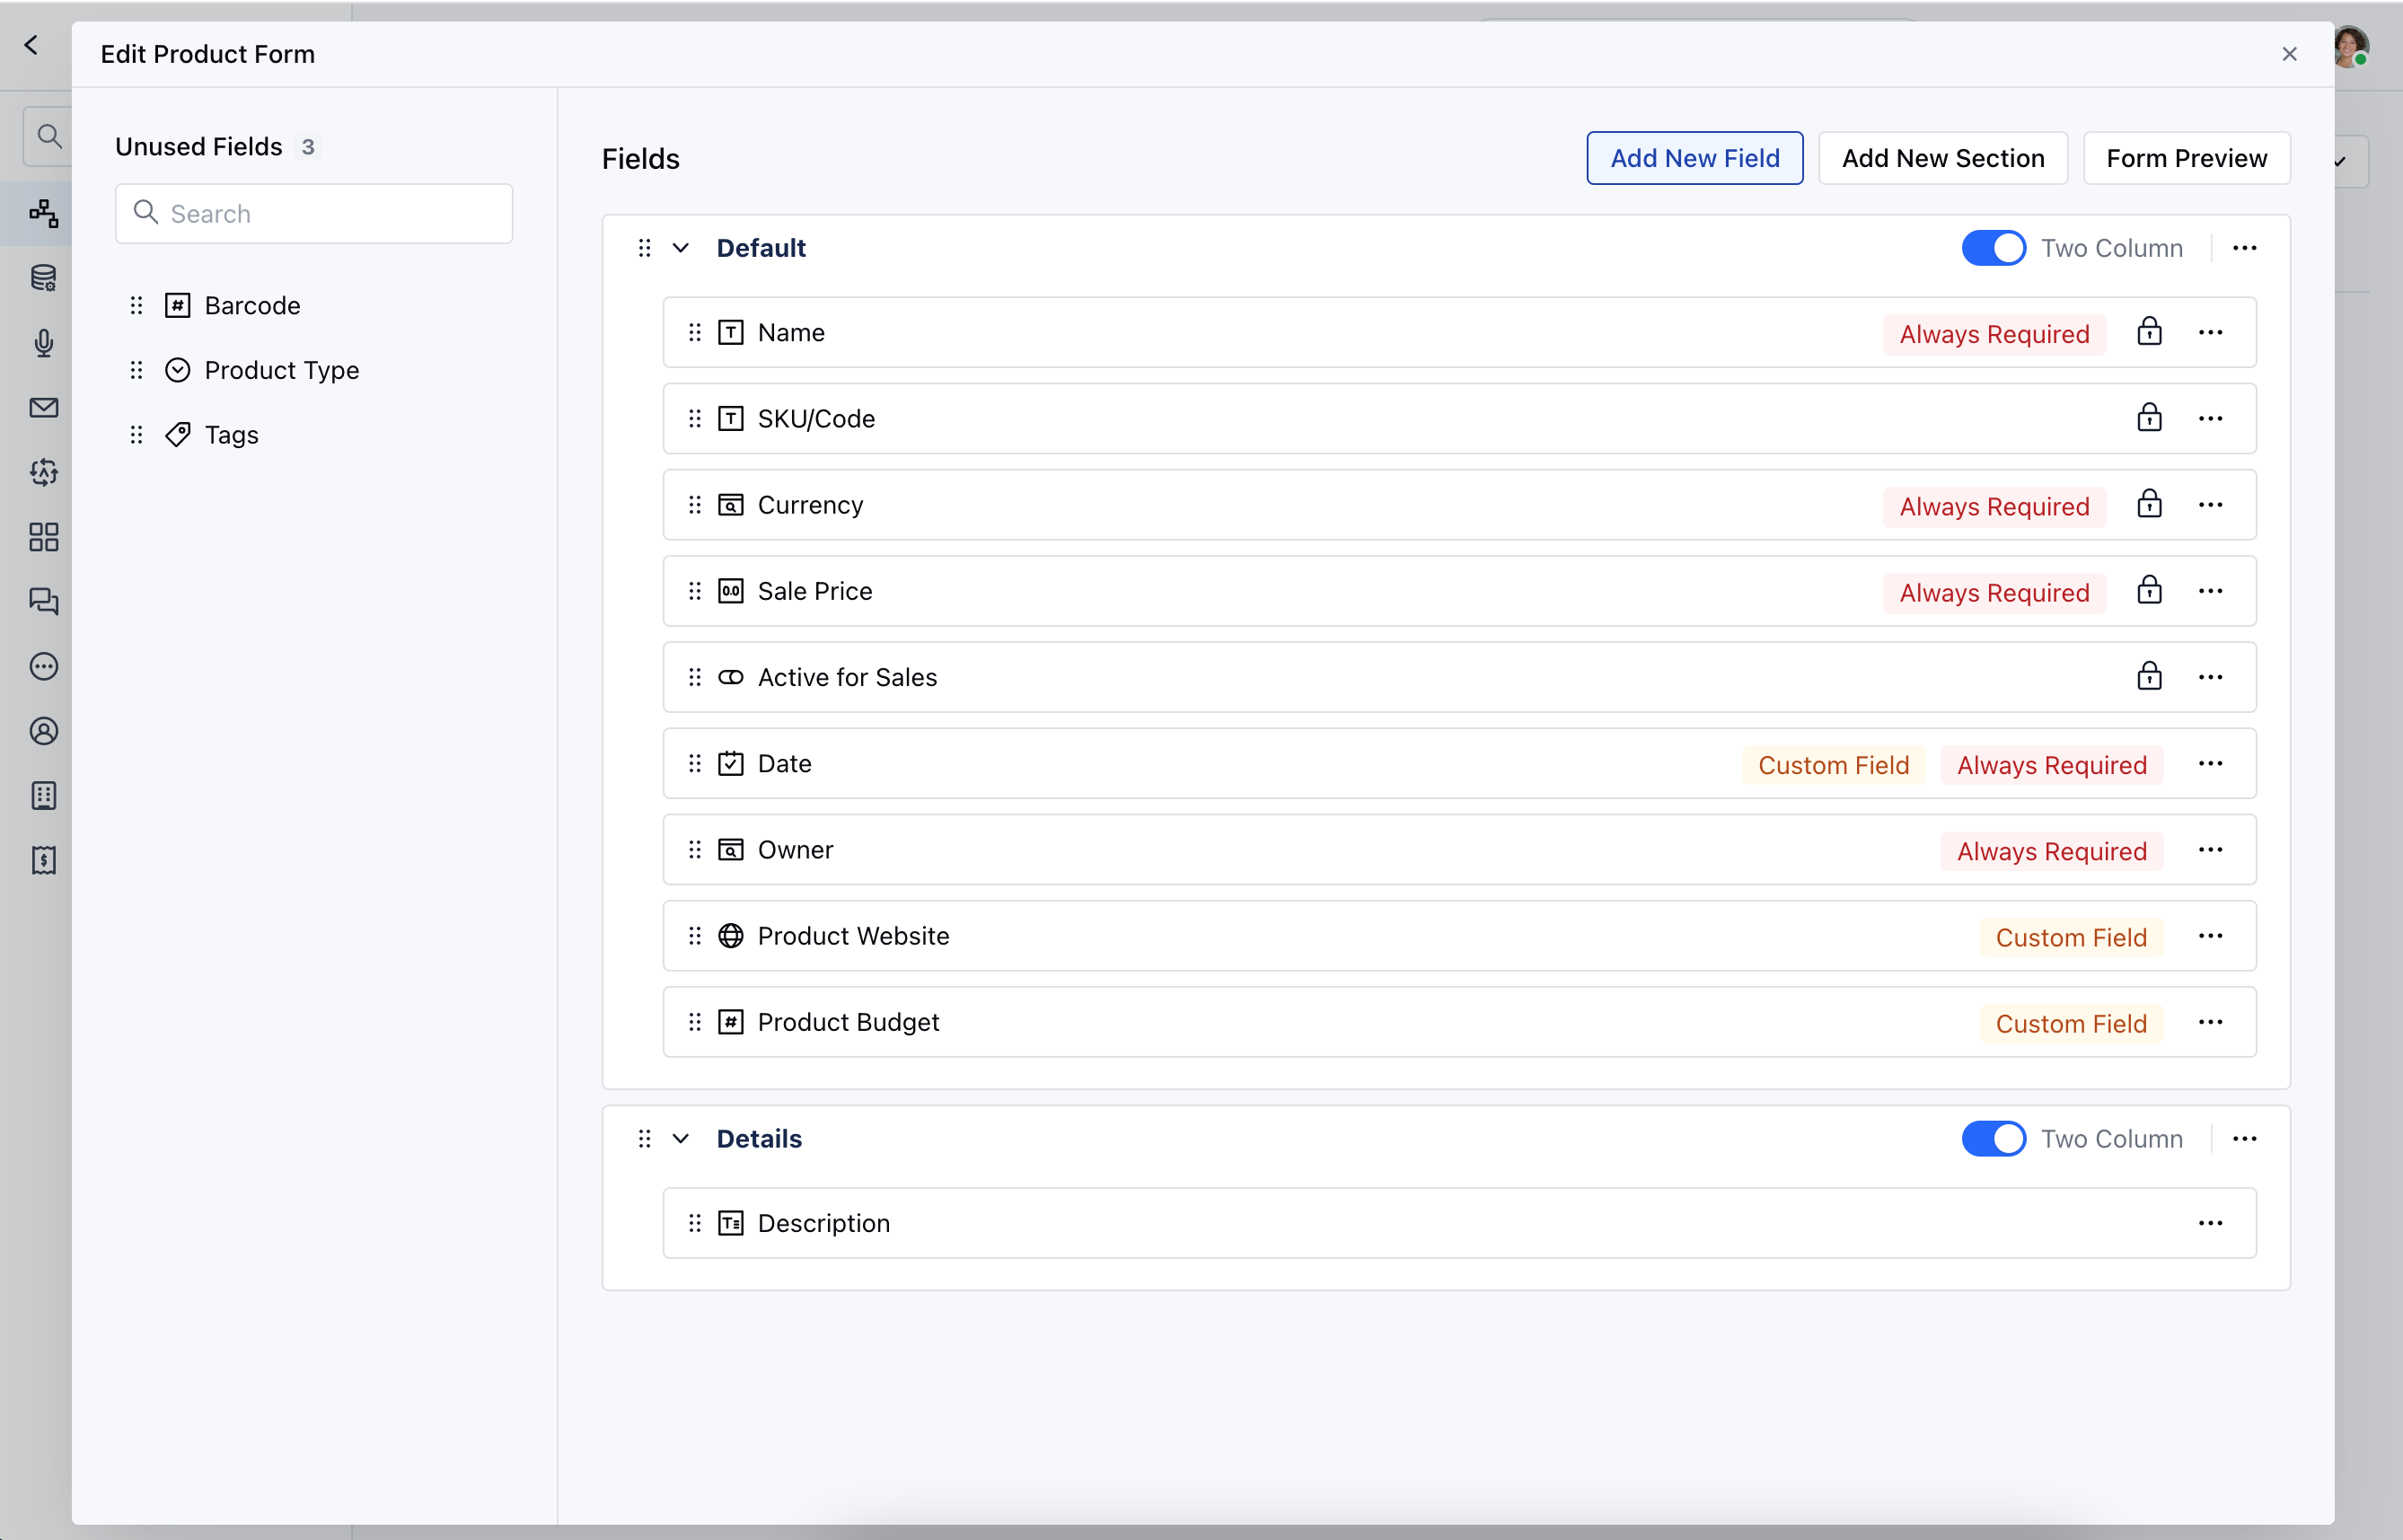Open the options menu for Sale Price field
Screen dimensions: 2403x1540
[2211, 590]
